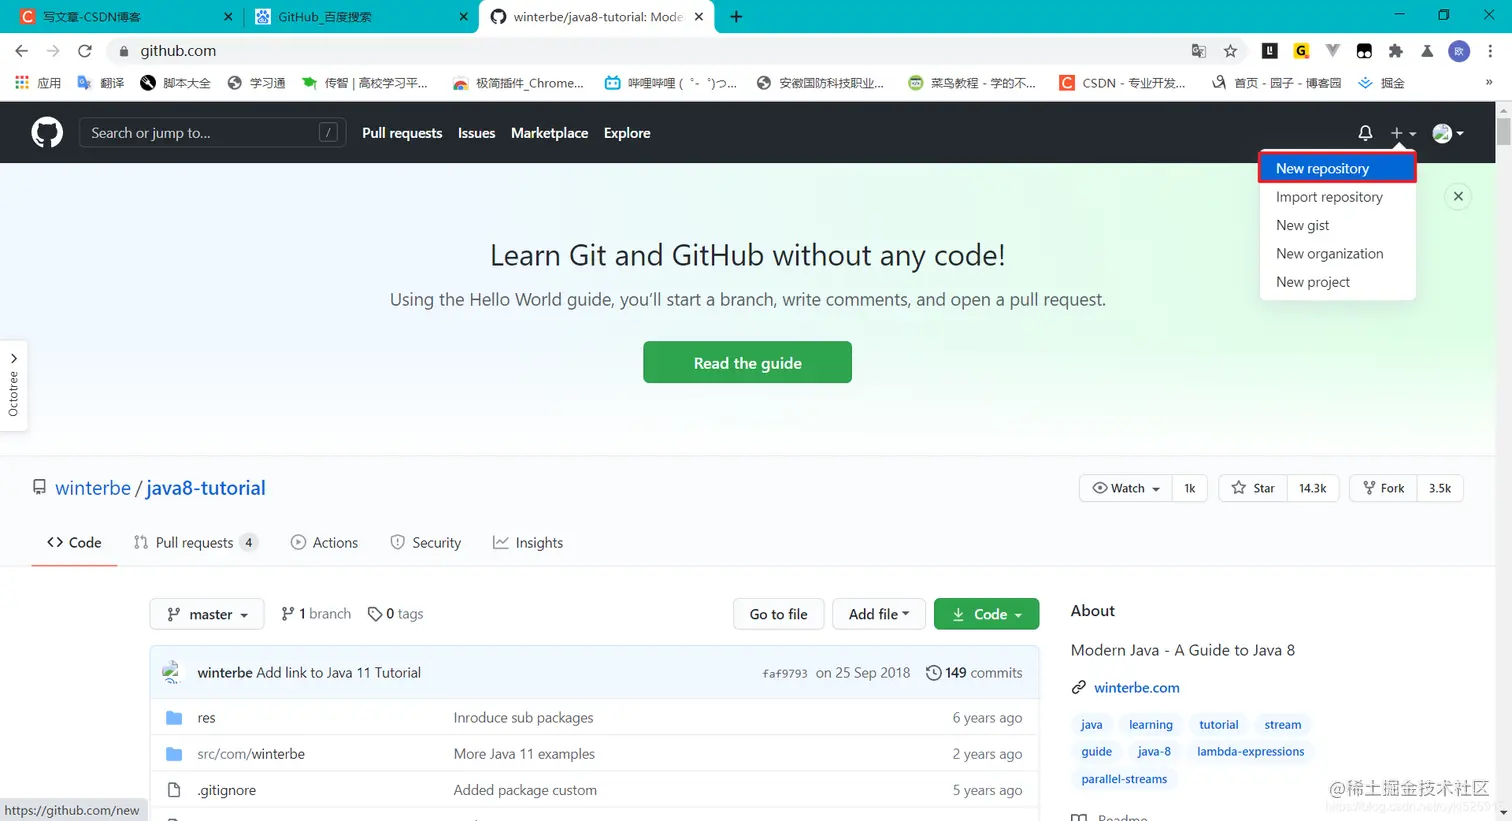This screenshot has height=821, width=1512.
Task: Open Marketplace in top navigation
Action: coord(549,133)
